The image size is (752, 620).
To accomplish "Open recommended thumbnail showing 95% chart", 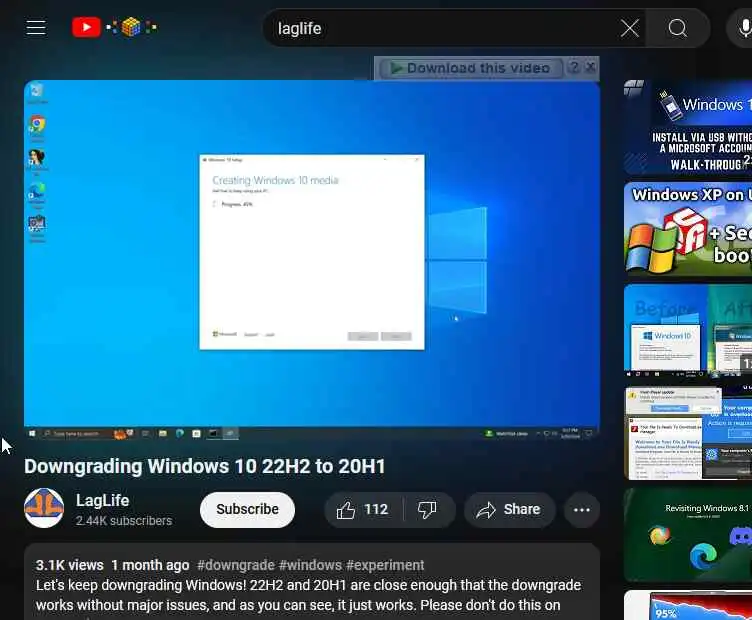I will (688, 605).
